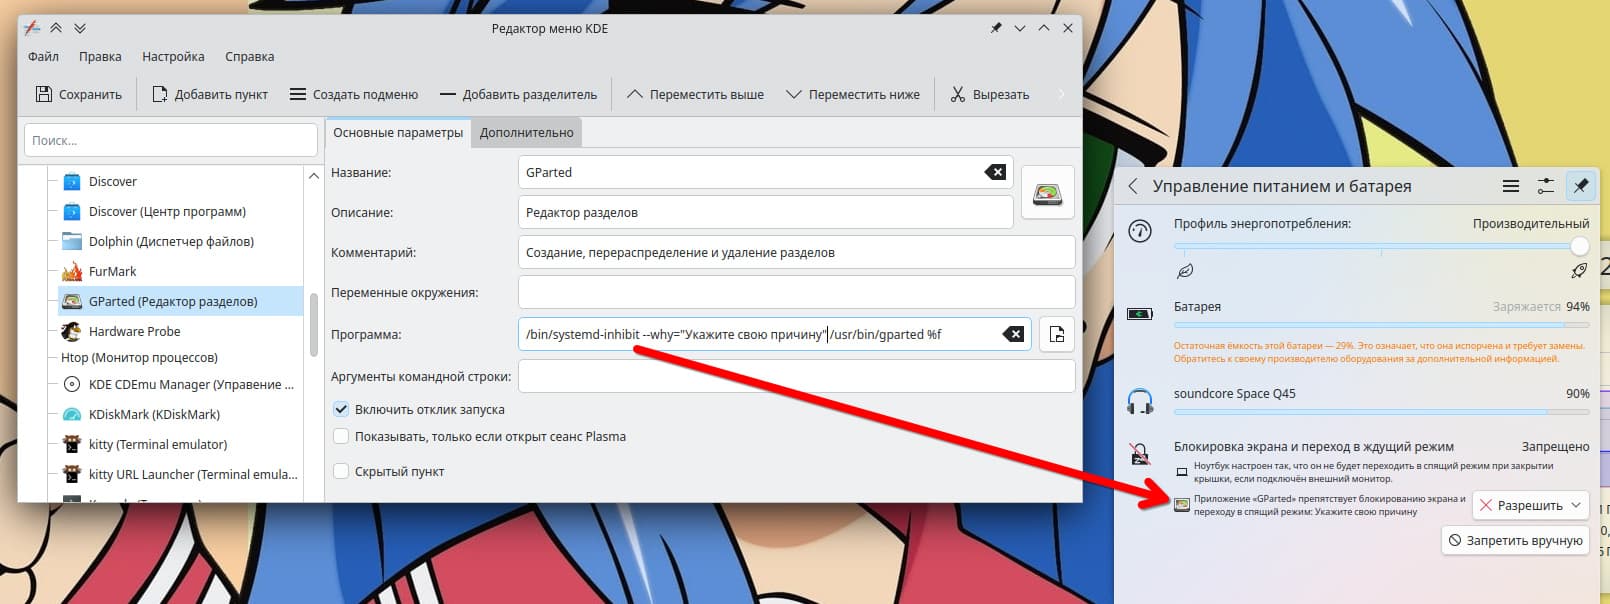Click the KDE Menu Editor title bar app icon
1610x604 pixels.
pos(33,28)
